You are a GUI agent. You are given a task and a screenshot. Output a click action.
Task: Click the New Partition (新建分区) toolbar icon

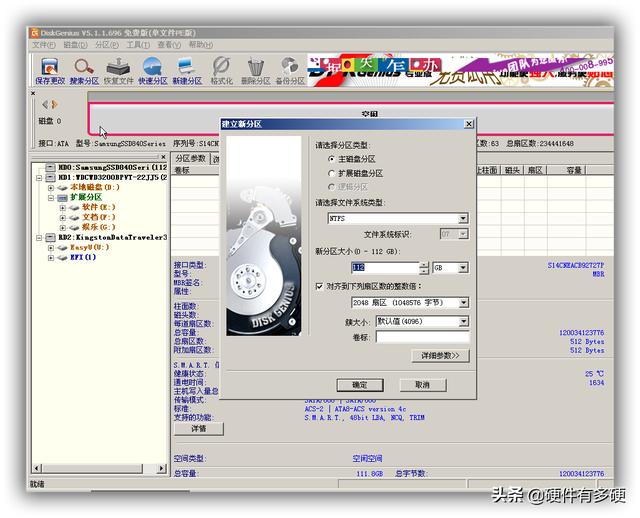[x=187, y=70]
